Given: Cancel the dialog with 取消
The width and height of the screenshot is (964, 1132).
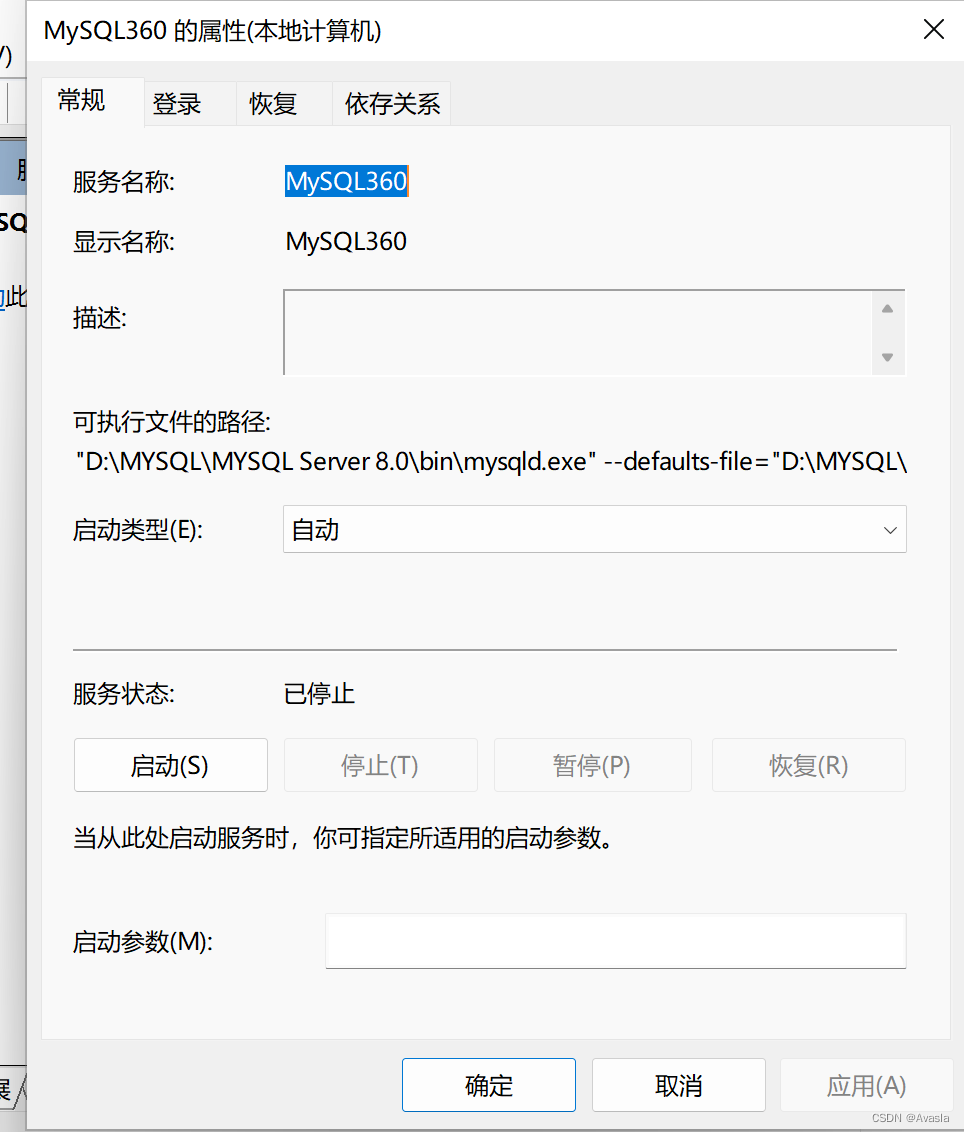Looking at the screenshot, I should pyautogui.click(x=679, y=1085).
